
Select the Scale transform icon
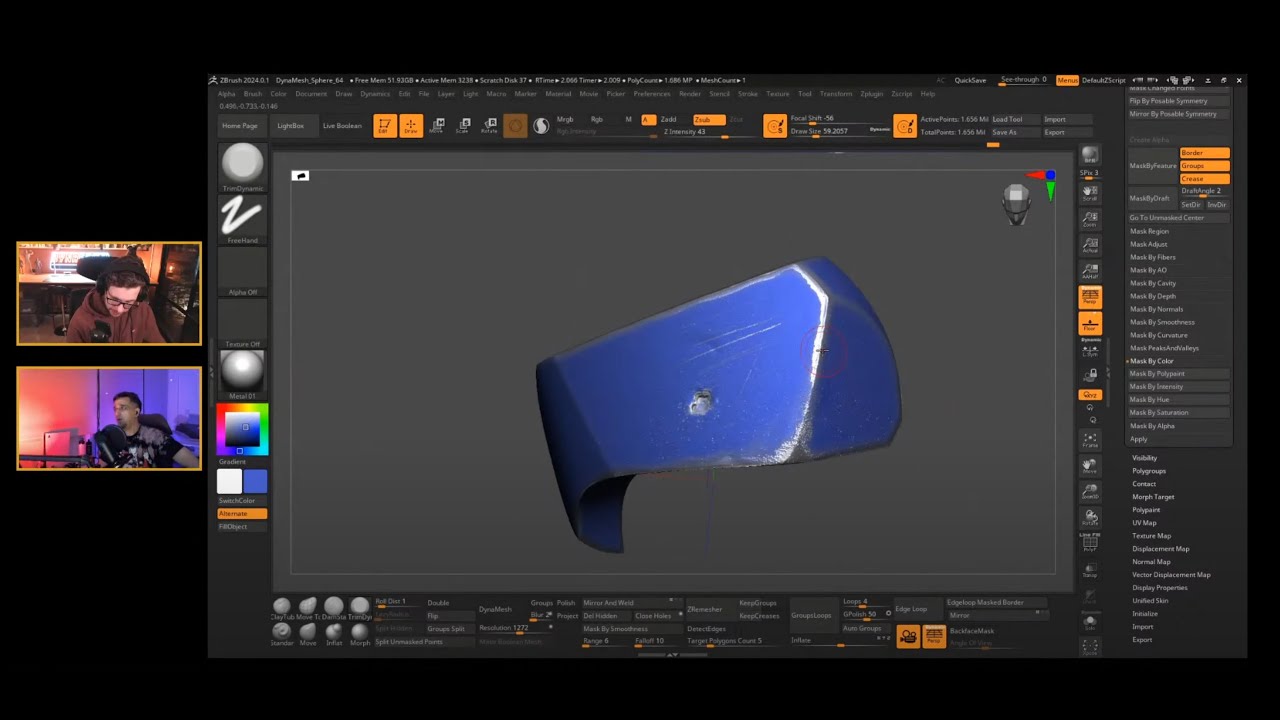pos(463,125)
